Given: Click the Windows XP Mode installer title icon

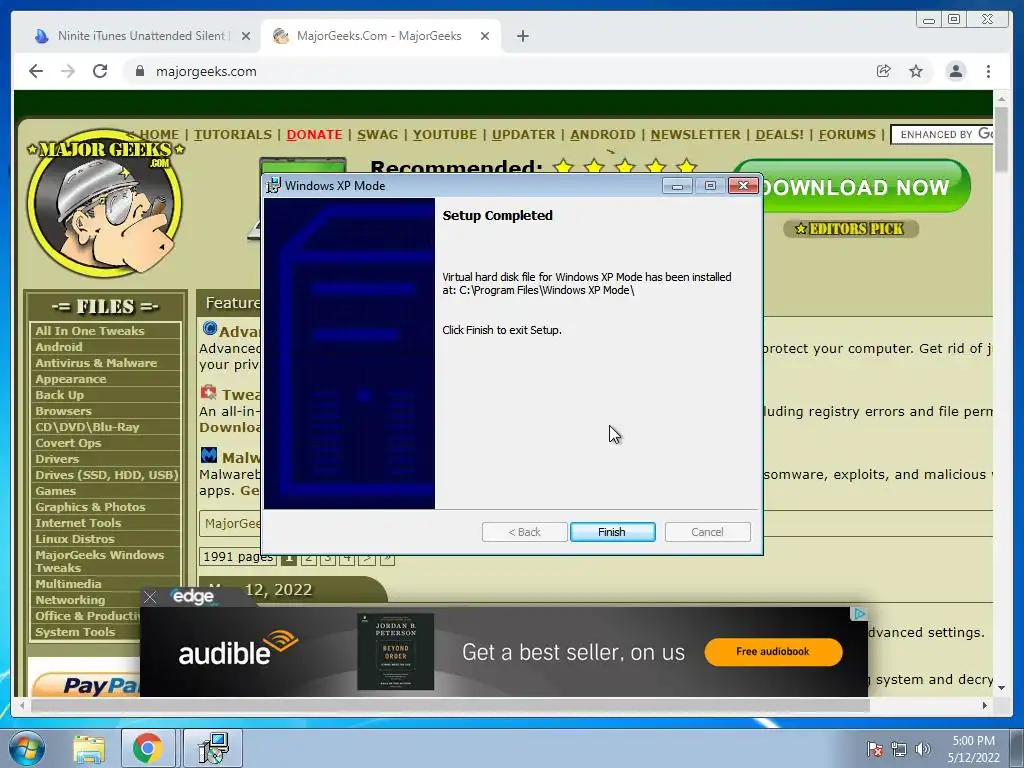Looking at the screenshot, I should pos(274,185).
